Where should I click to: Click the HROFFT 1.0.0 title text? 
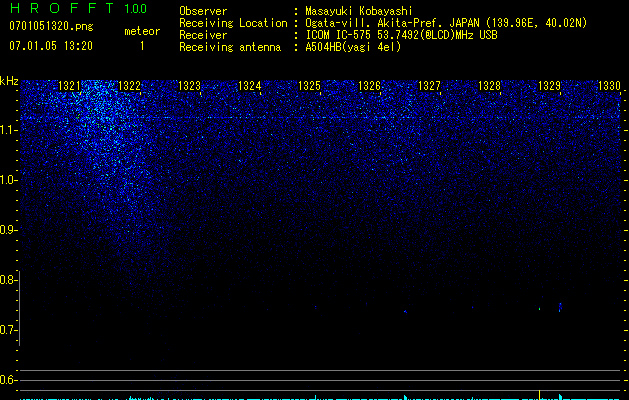pyautogui.click(x=78, y=8)
